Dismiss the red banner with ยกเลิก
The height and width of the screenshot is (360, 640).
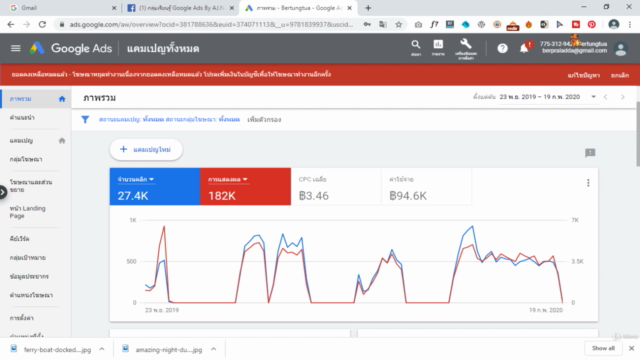(620, 75)
